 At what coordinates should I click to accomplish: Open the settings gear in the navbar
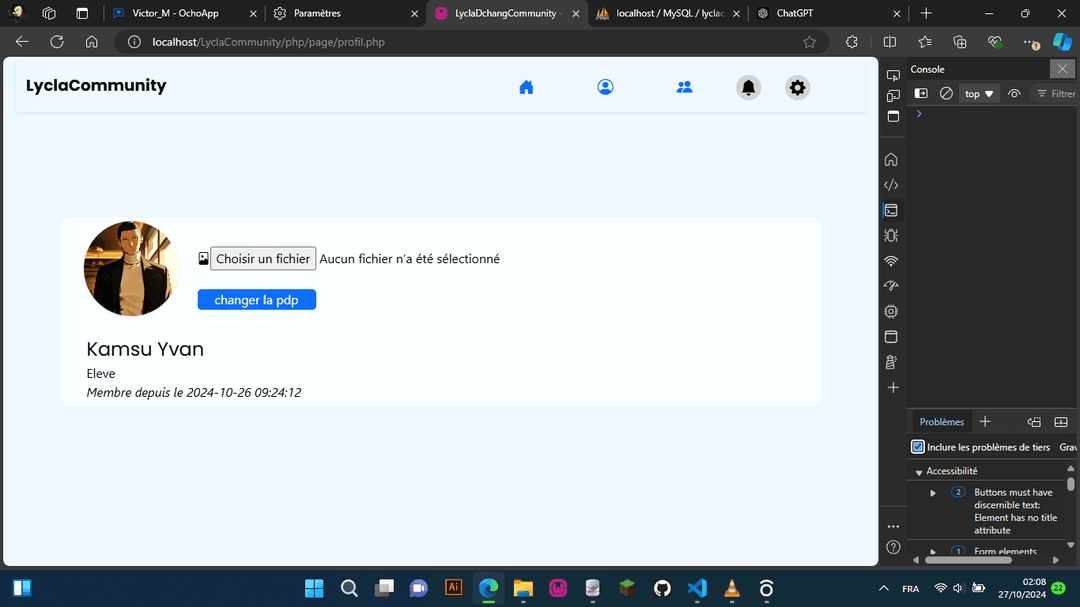tap(798, 88)
